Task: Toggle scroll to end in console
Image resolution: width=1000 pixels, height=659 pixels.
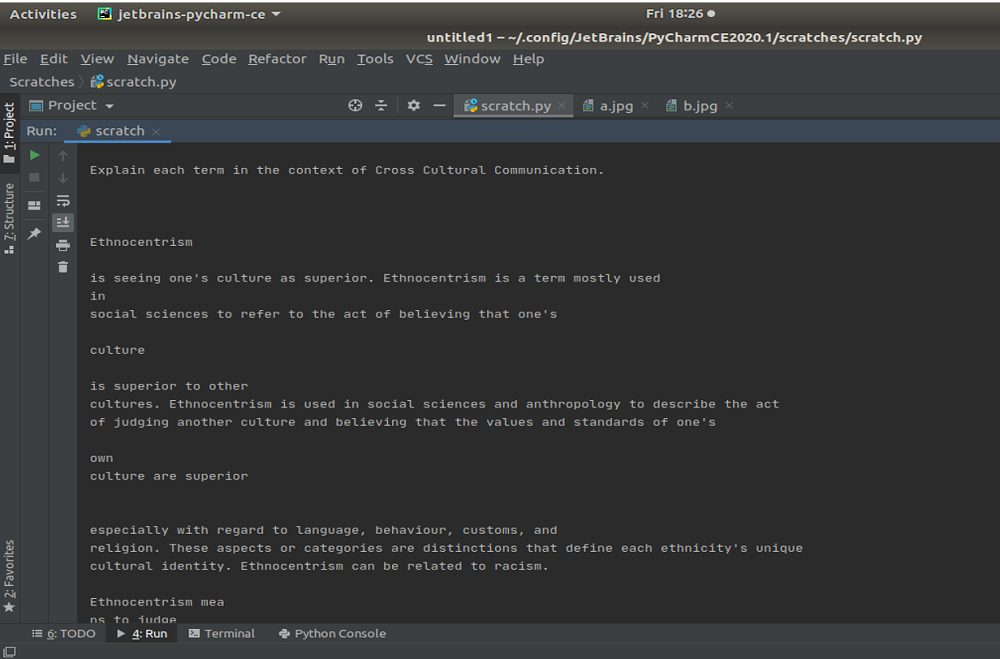Action: [63, 222]
